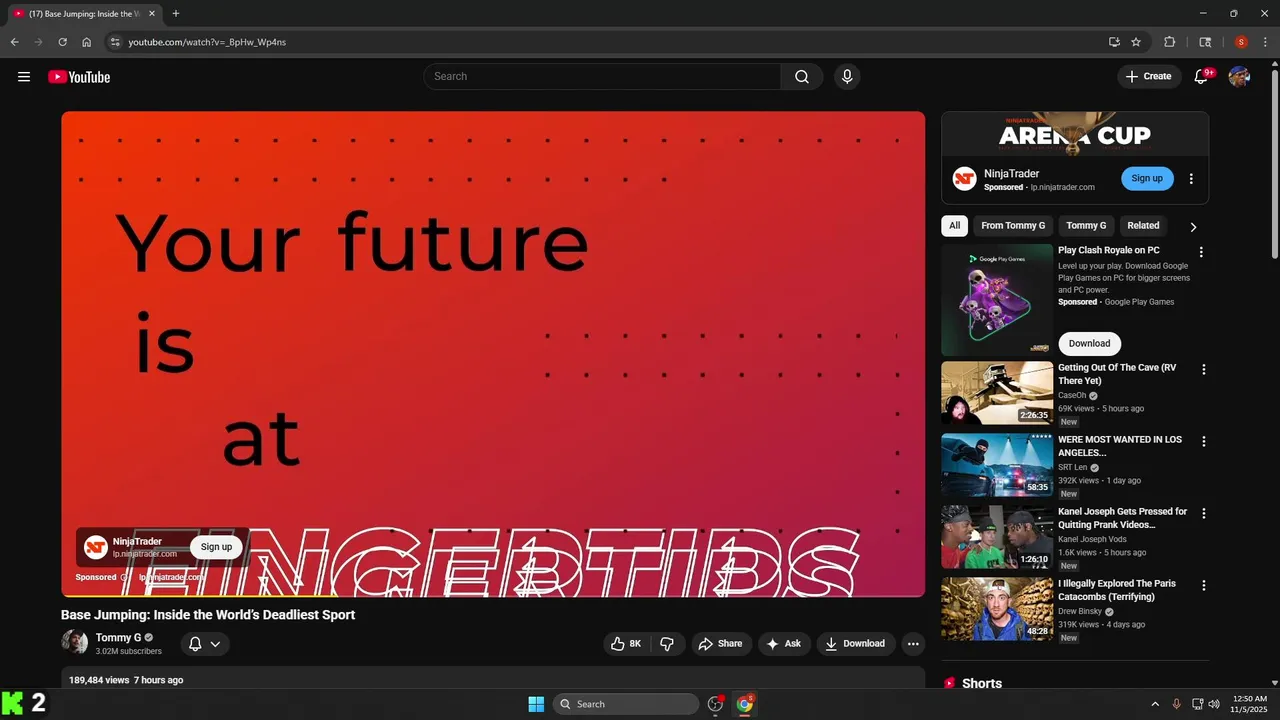Screen dimensions: 1280x720
Task: Open the account avatar menu
Action: 1239,77
